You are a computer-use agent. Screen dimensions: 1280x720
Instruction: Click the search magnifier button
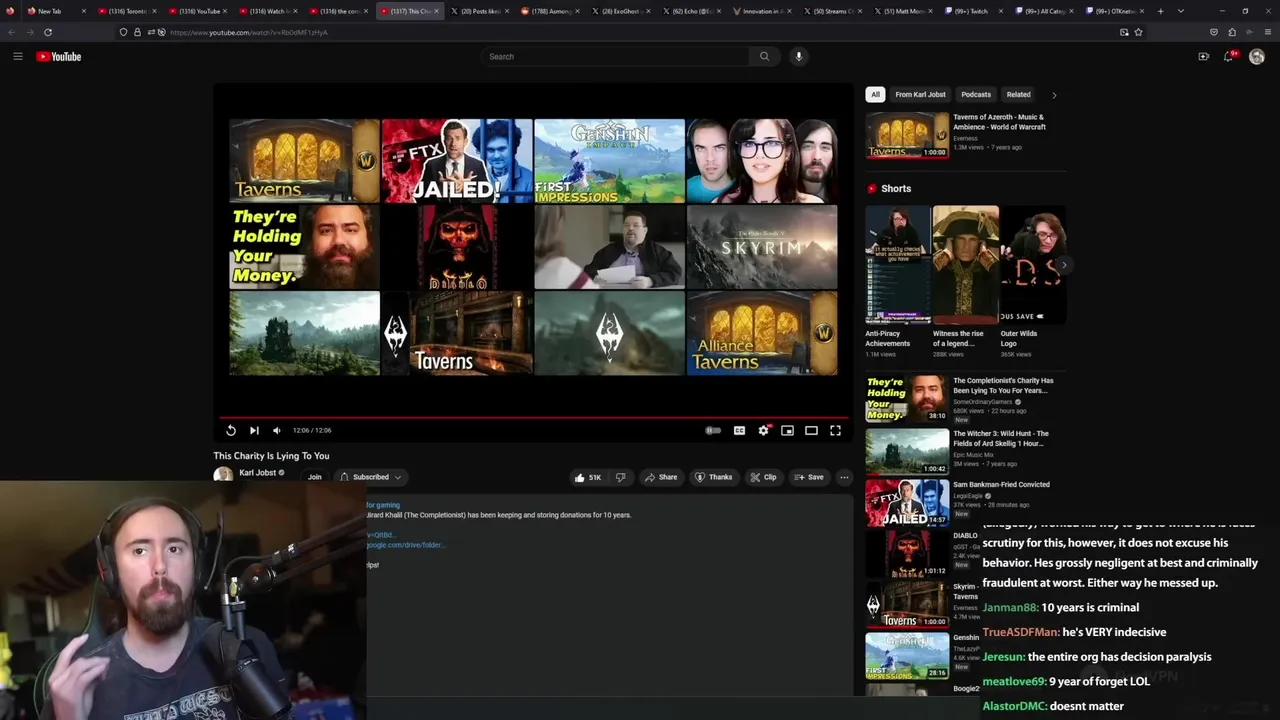(764, 56)
